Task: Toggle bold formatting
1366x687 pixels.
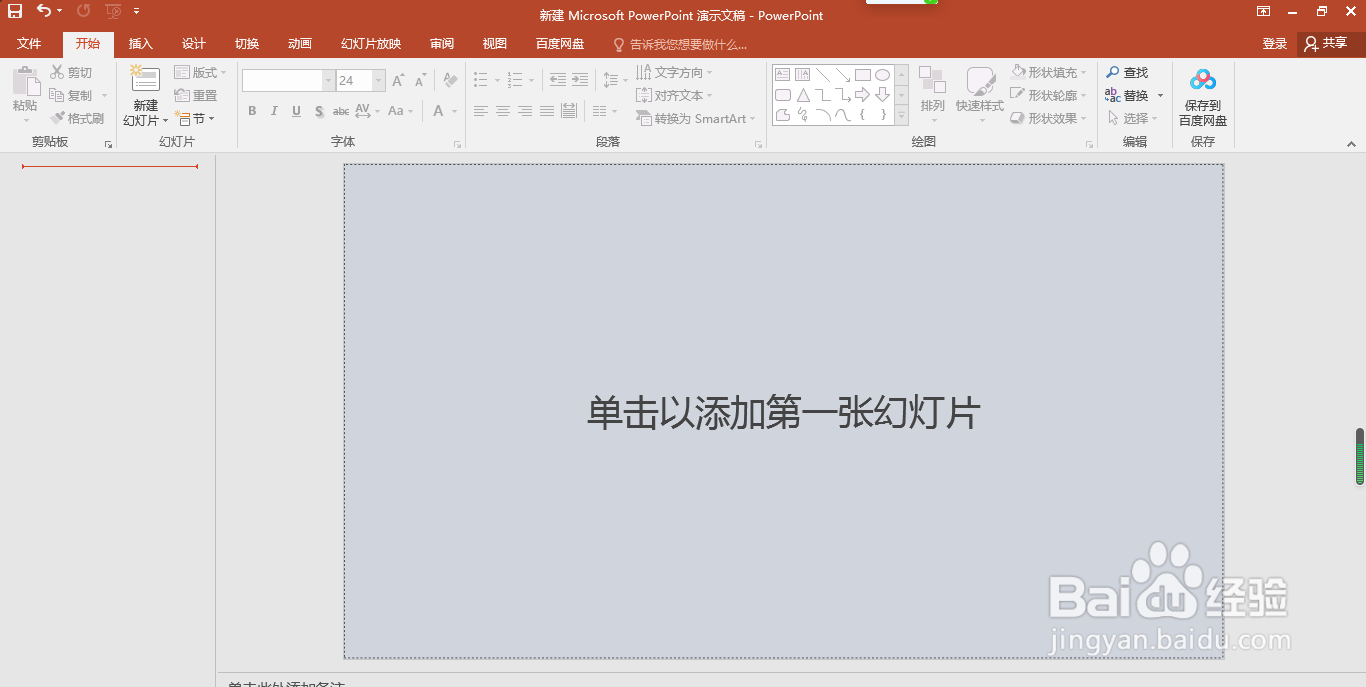Action: [252, 111]
